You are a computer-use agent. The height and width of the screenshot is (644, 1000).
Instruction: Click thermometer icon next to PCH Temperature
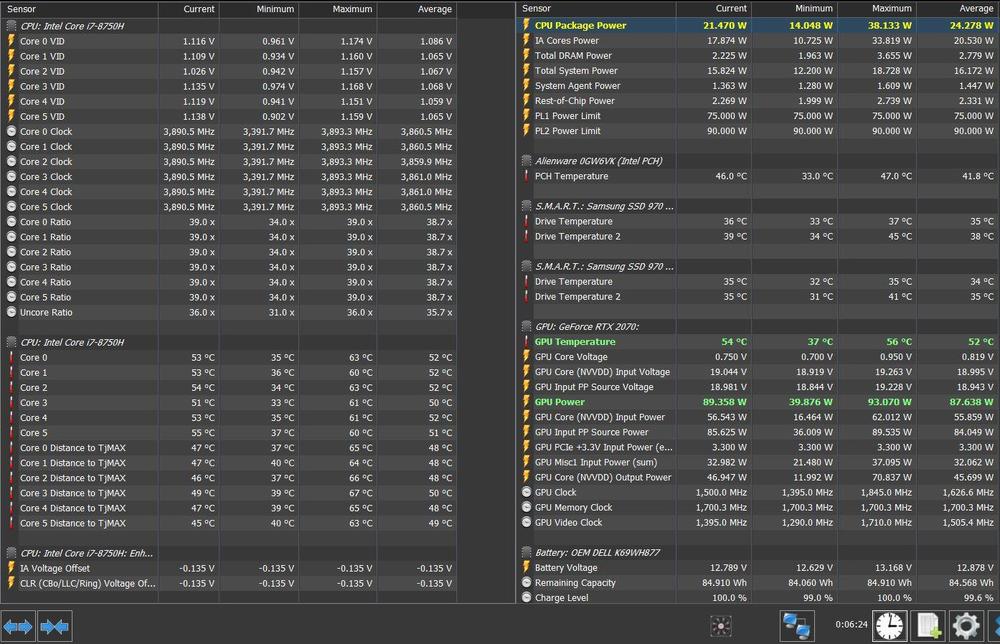(x=526, y=176)
